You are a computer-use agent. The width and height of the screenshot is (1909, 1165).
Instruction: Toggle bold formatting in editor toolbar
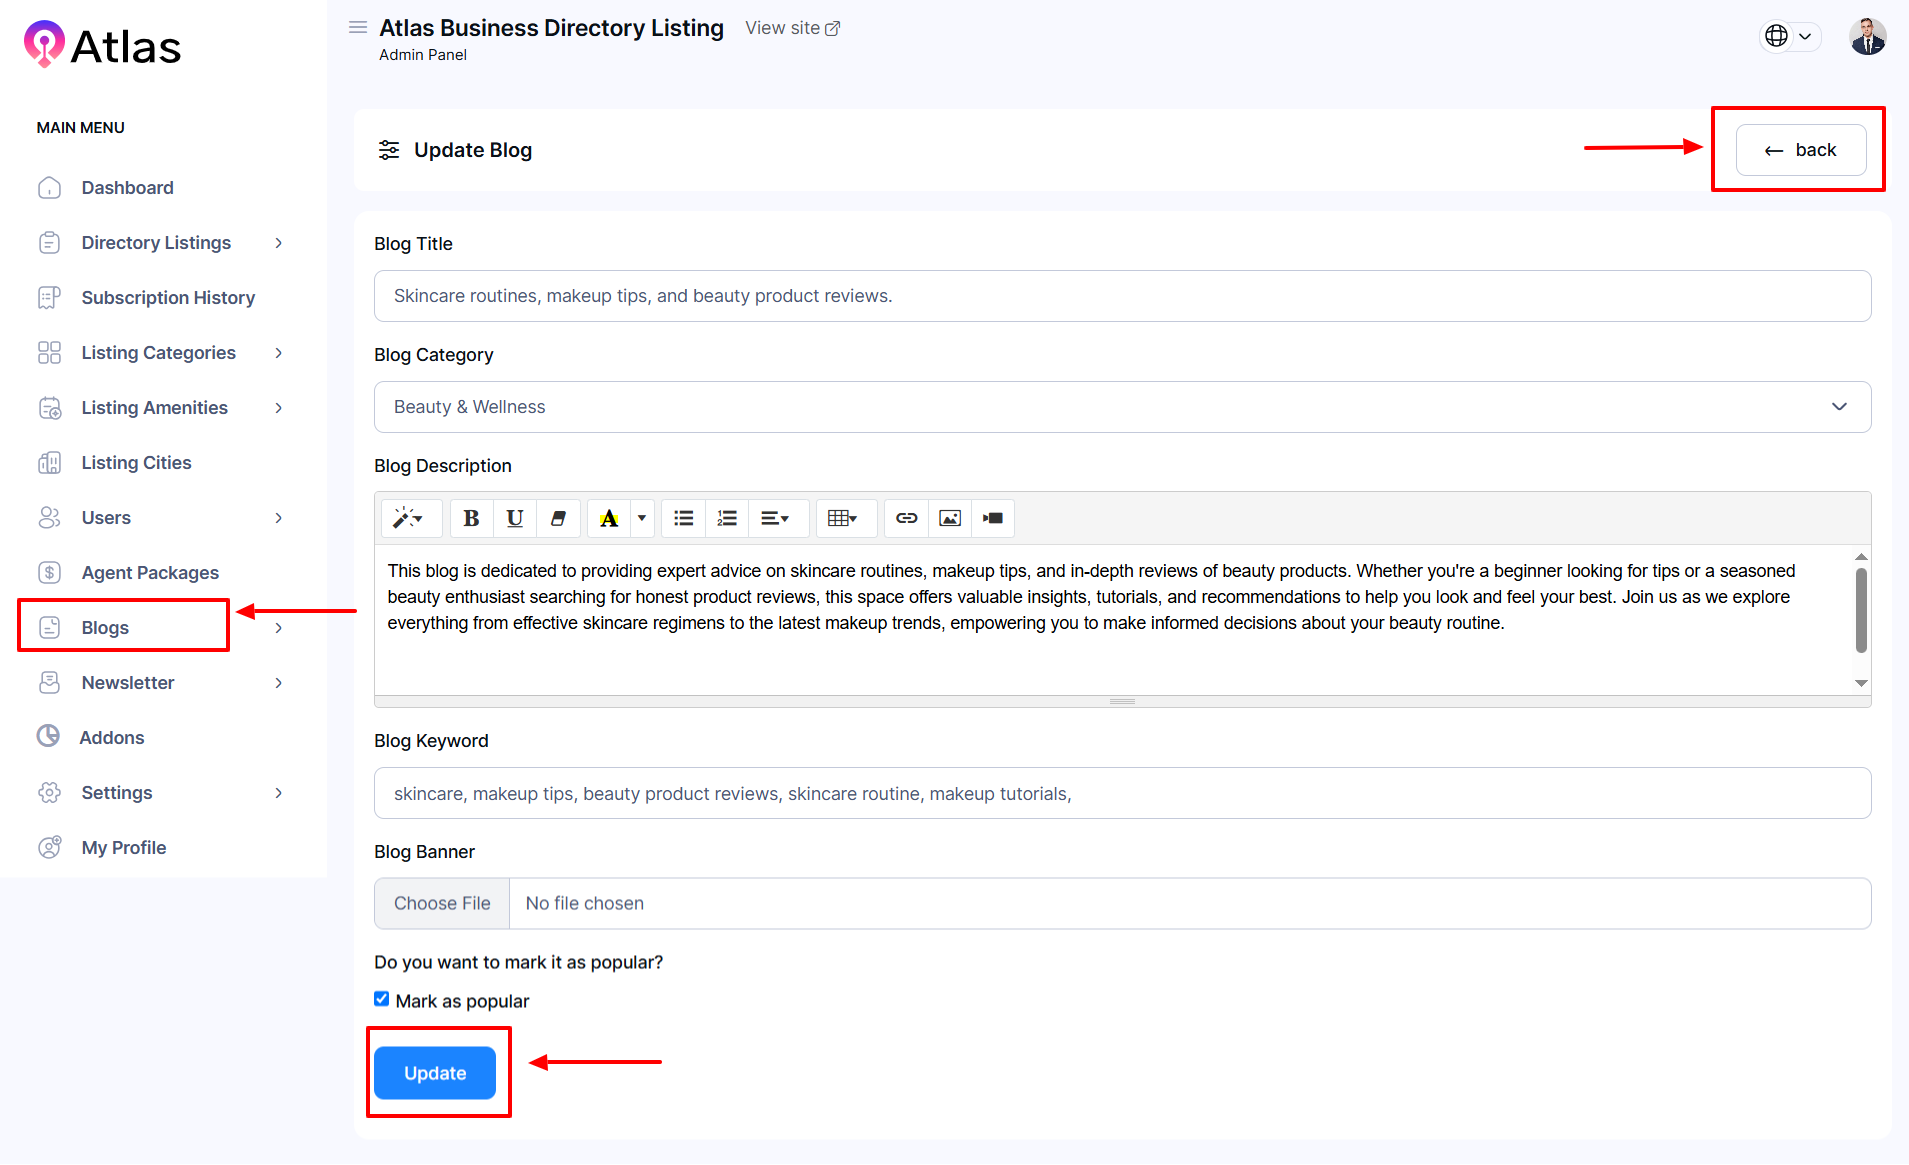click(x=471, y=518)
